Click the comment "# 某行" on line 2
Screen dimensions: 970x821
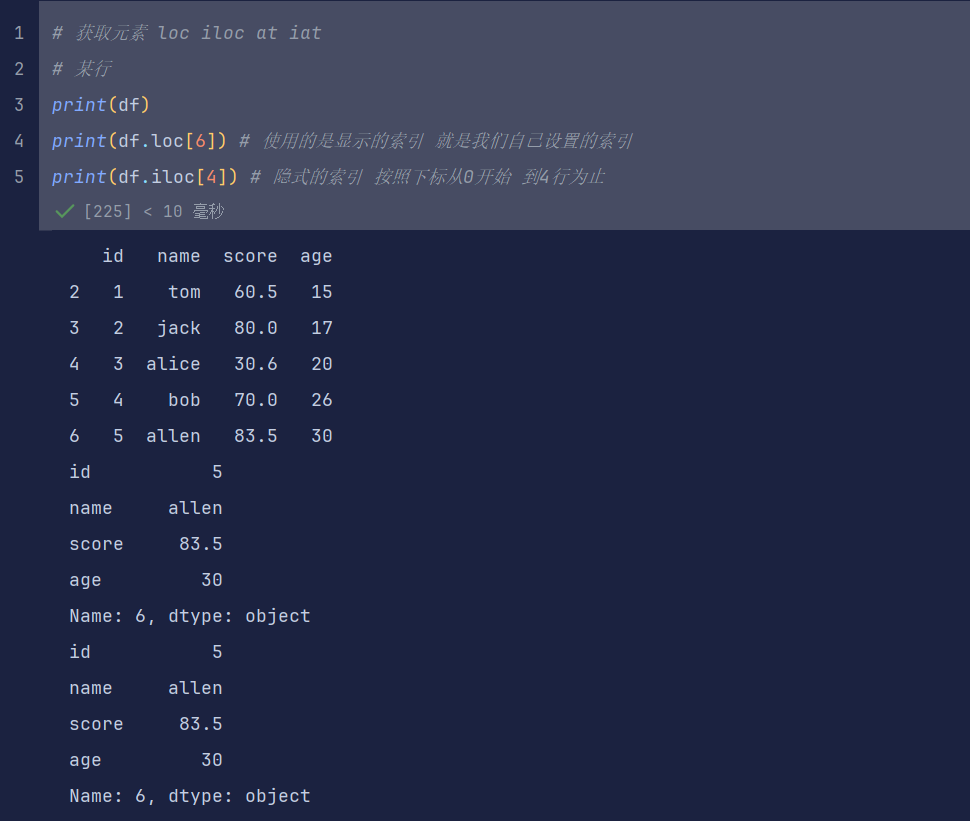pyautogui.click(x=80, y=68)
